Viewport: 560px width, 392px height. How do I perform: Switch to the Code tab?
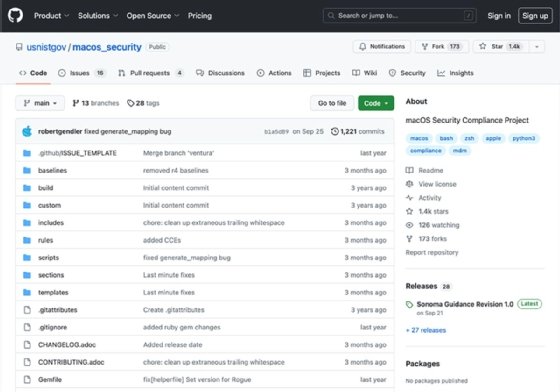pyautogui.click(x=33, y=73)
